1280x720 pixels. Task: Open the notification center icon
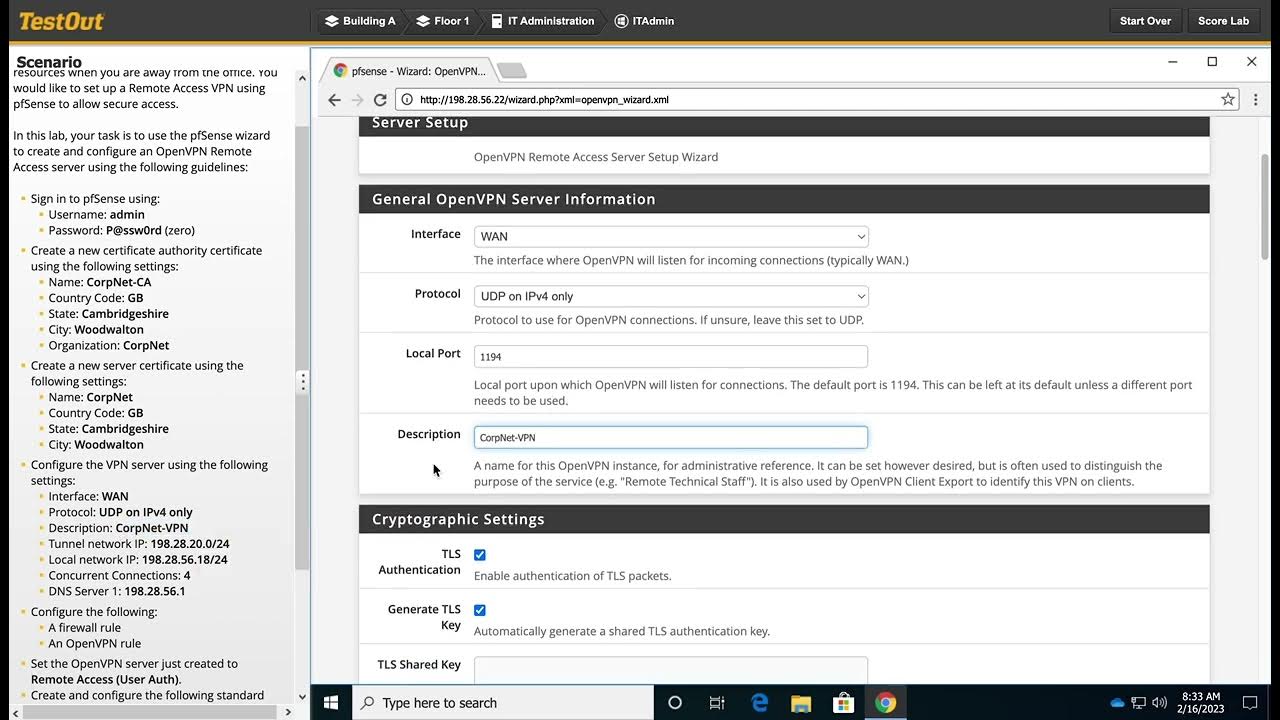(x=1250, y=703)
